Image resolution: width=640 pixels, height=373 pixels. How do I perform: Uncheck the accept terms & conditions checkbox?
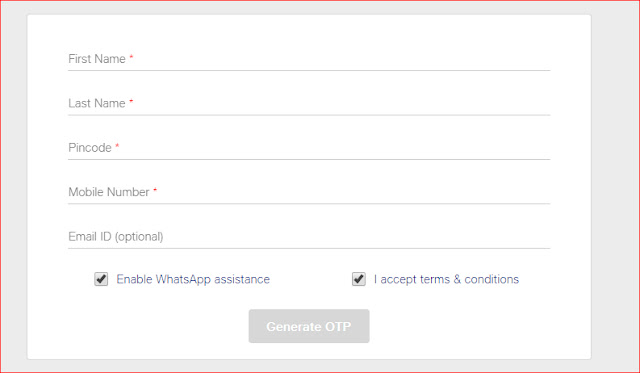(x=359, y=279)
